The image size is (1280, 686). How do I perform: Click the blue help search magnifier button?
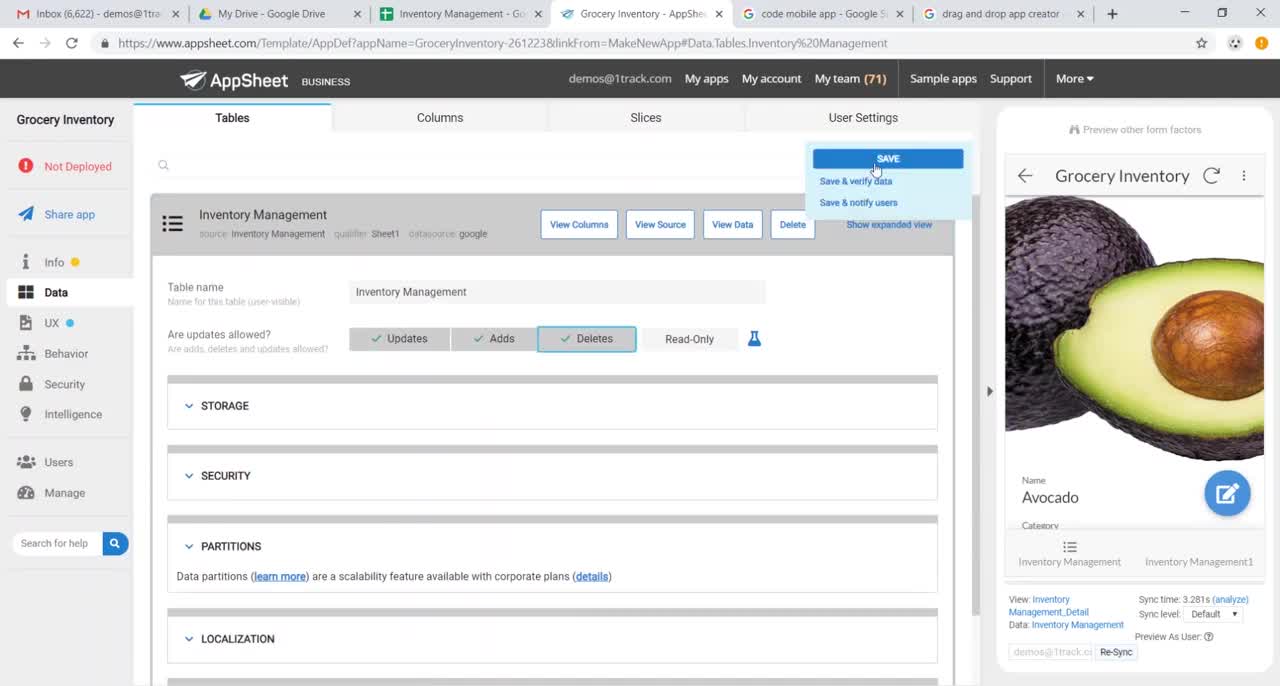(115, 543)
